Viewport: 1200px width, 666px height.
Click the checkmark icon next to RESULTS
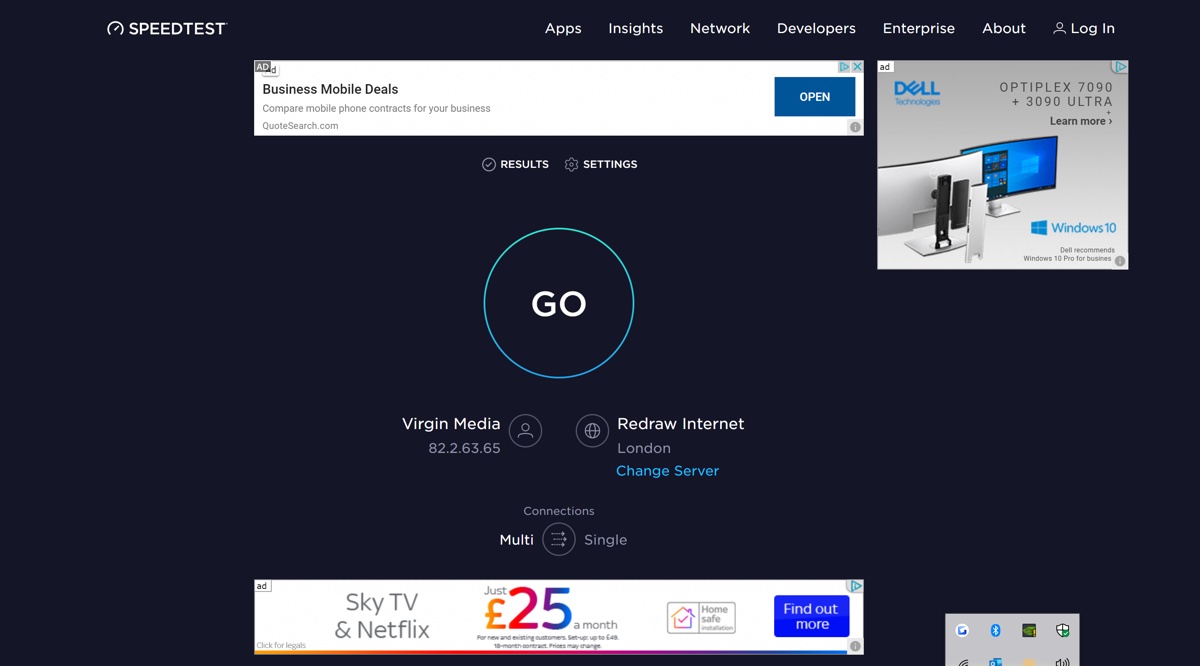pyautogui.click(x=489, y=164)
